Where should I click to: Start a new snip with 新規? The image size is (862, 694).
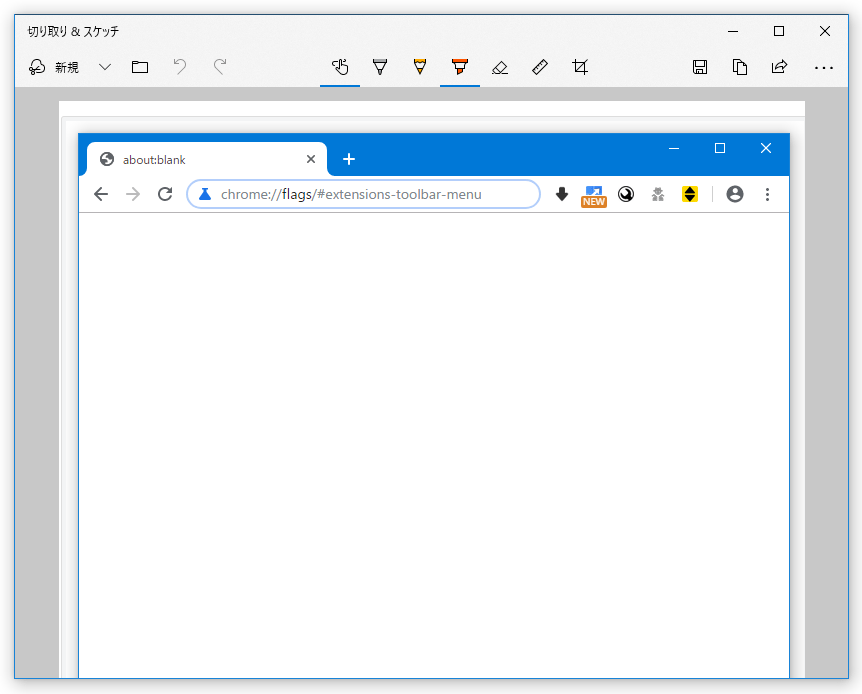(x=54, y=67)
